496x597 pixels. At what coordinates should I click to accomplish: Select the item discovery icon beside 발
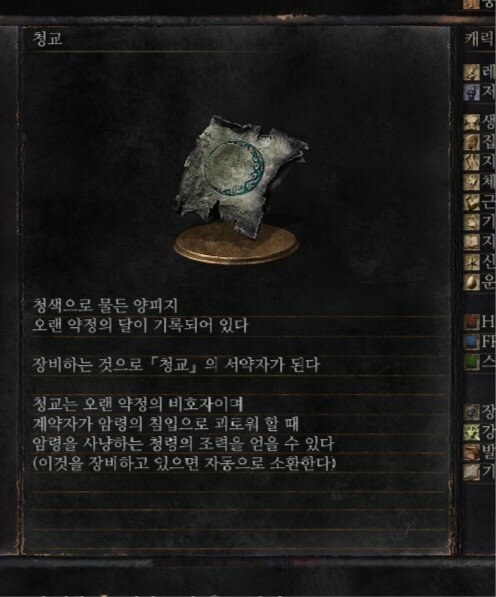(x=472, y=452)
